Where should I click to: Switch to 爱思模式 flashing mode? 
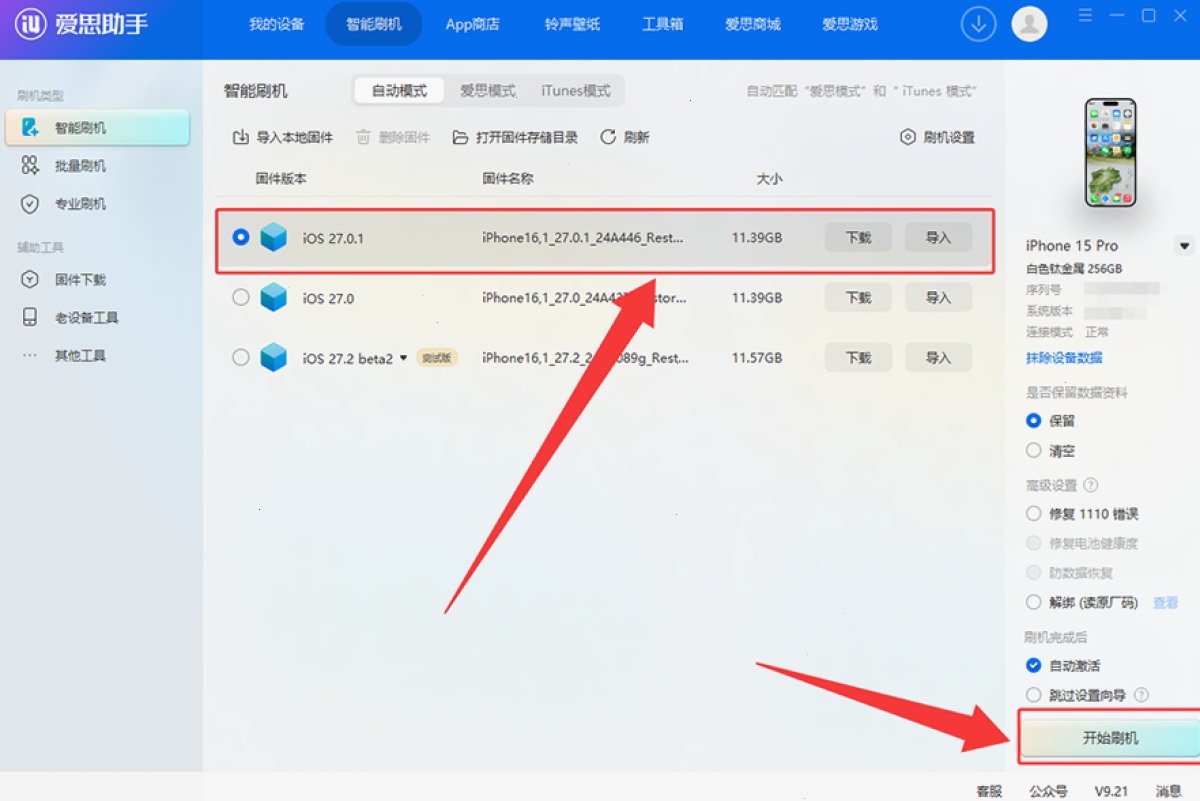(488, 90)
